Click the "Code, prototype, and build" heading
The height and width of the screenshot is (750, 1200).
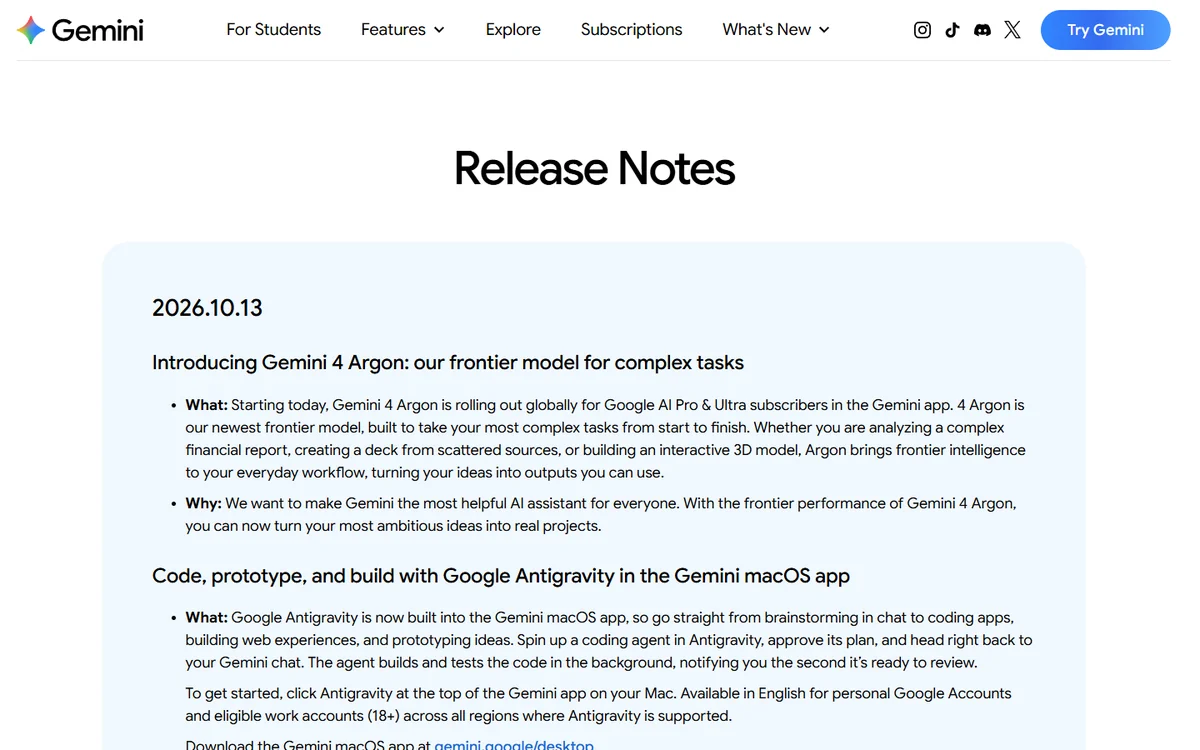point(501,576)
